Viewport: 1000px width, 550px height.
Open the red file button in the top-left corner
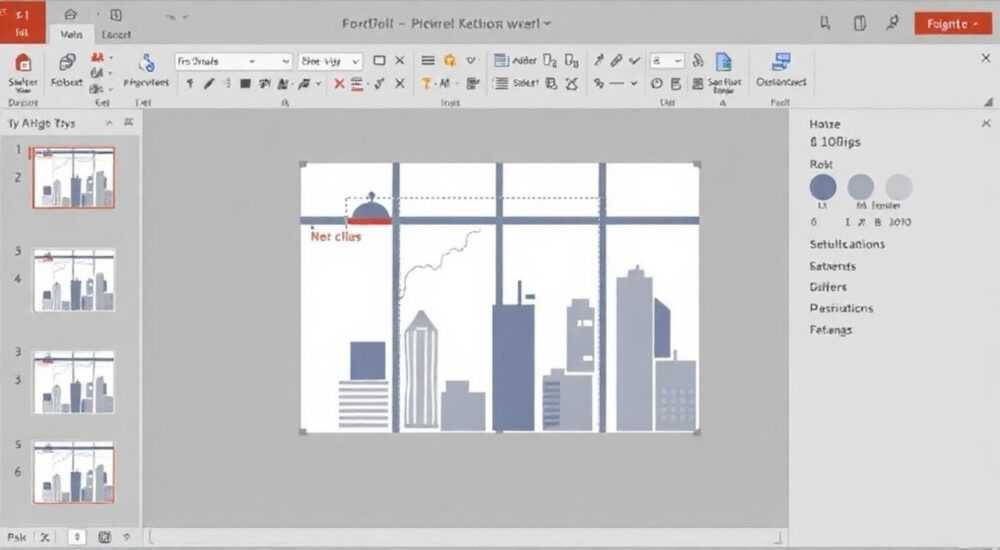[22, 22]
